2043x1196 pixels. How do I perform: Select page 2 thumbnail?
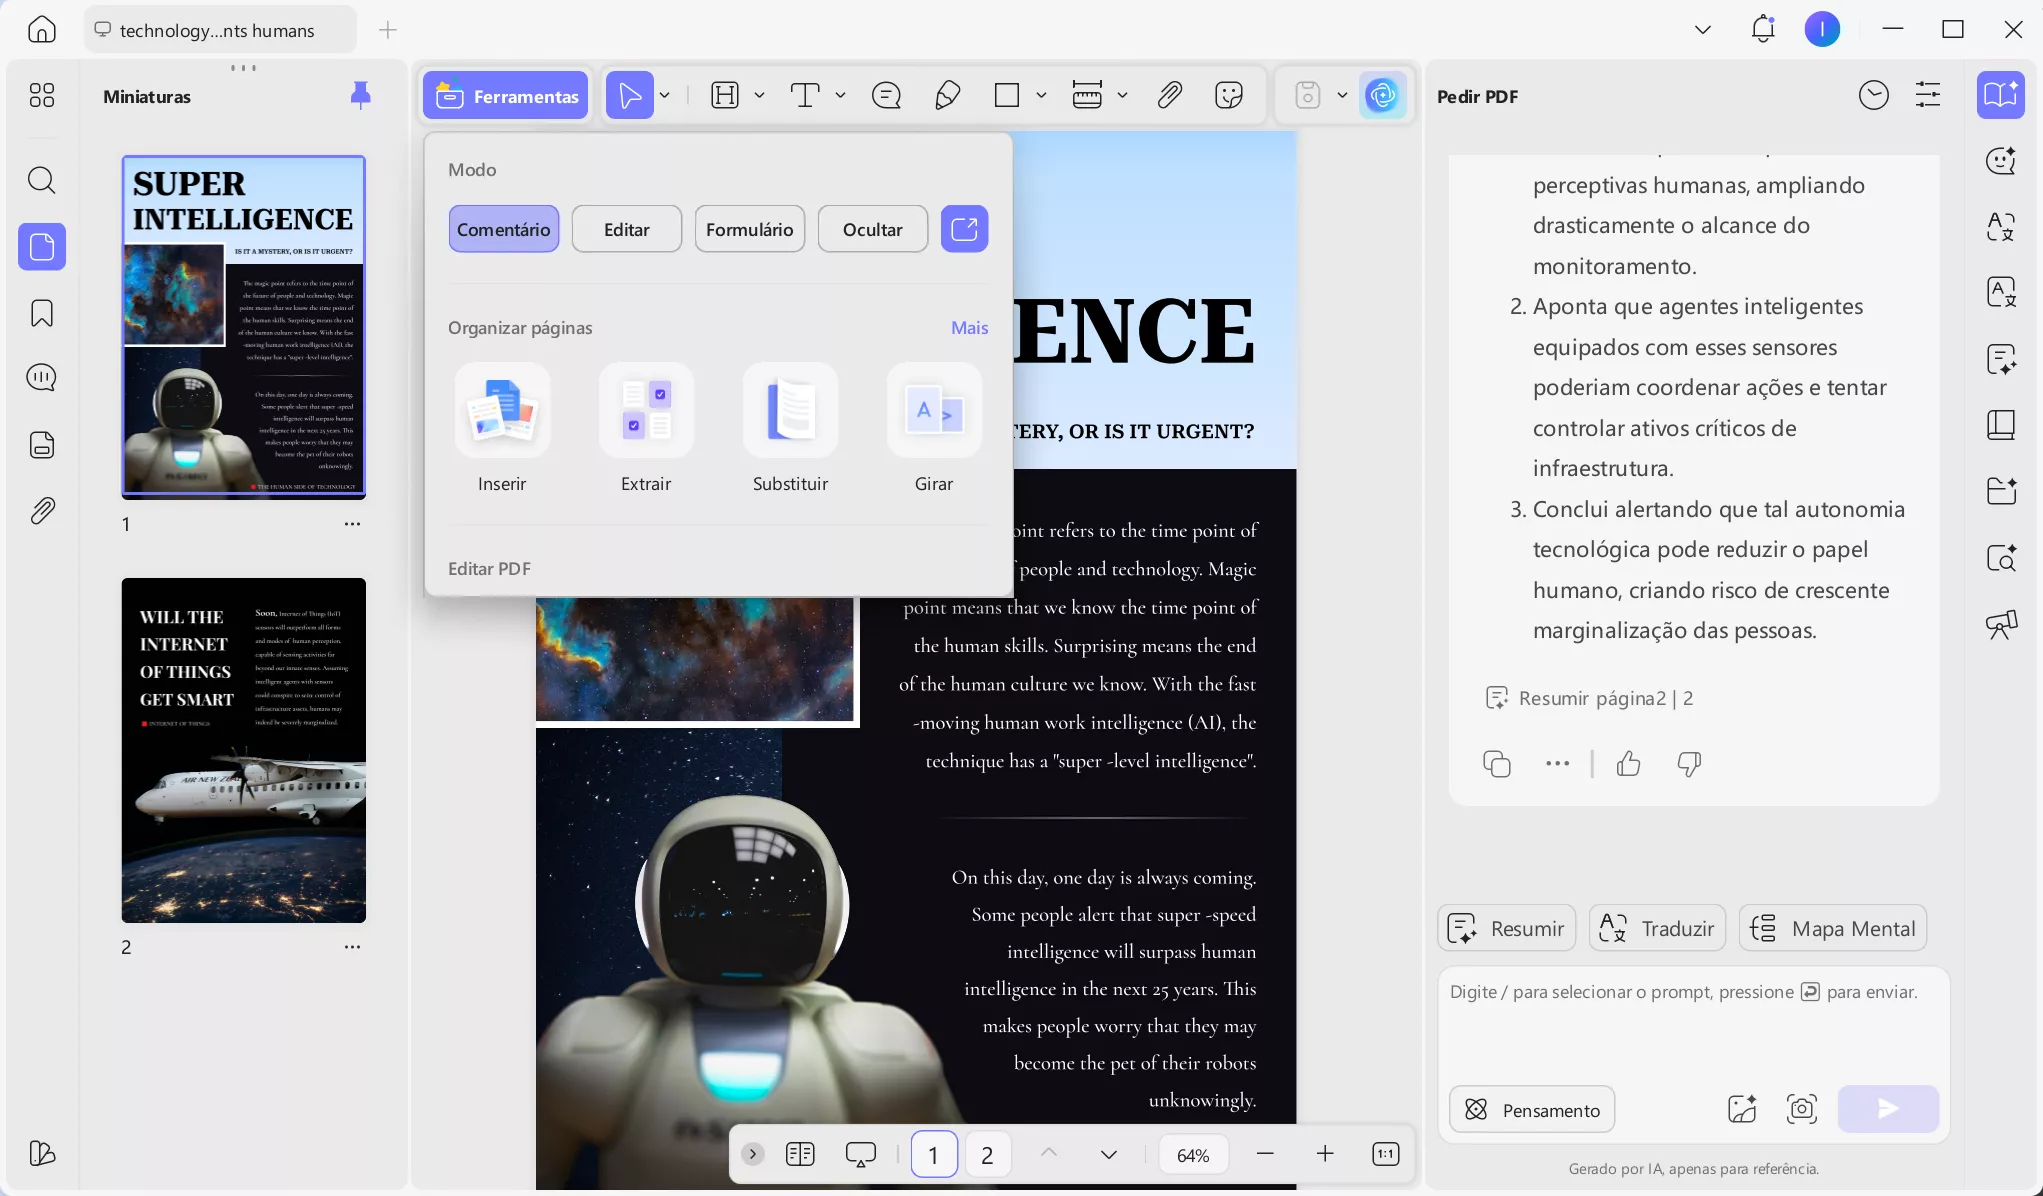[244, 750]
